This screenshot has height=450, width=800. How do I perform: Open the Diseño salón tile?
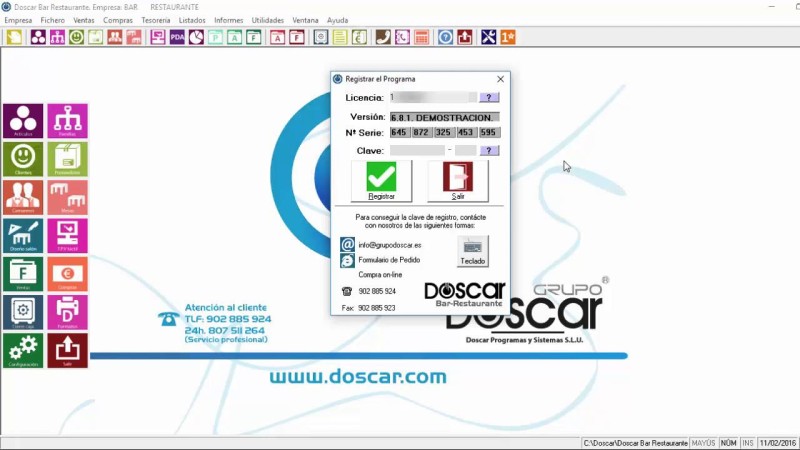(x=23, y=236)
